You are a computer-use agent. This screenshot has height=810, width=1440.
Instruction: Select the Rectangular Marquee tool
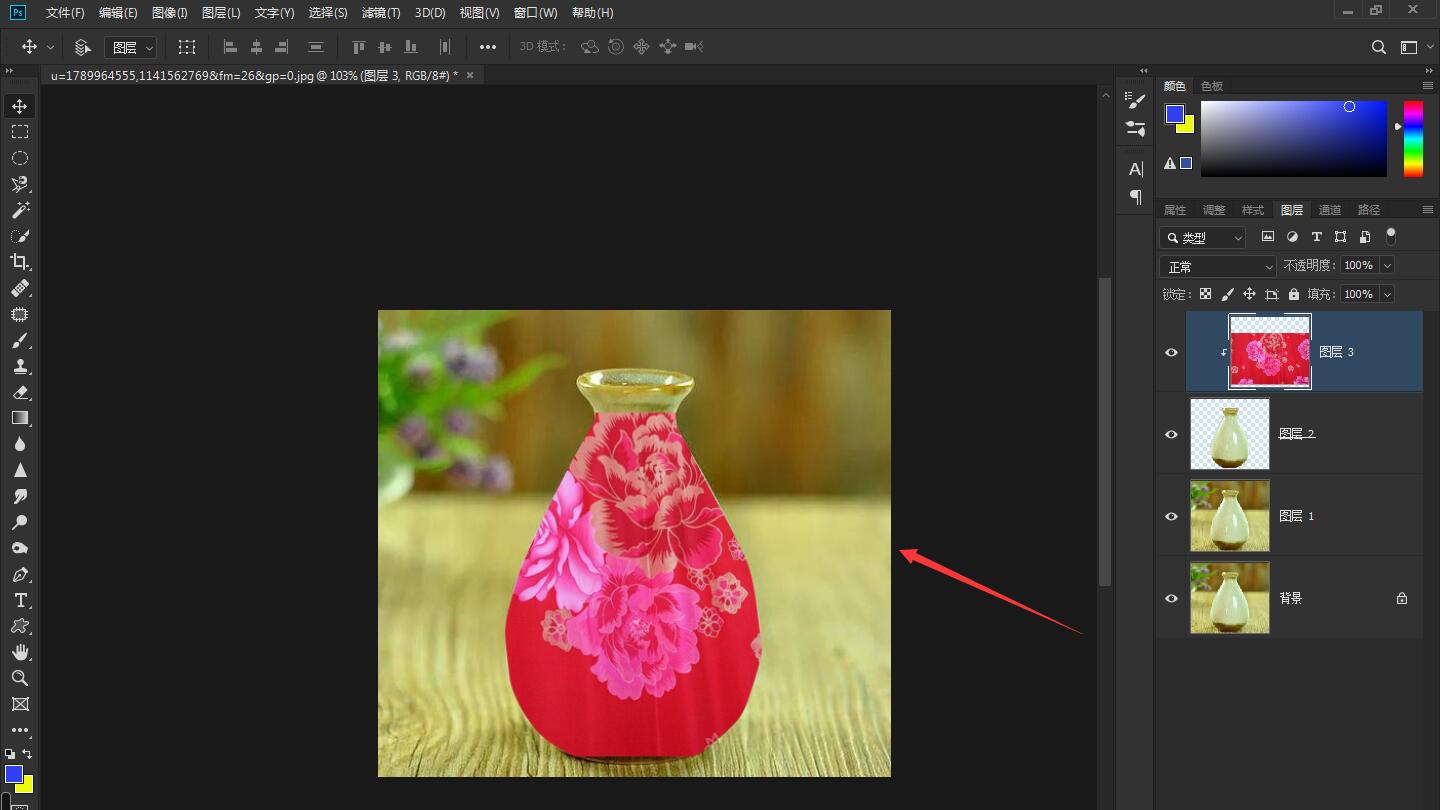point(20,132)
